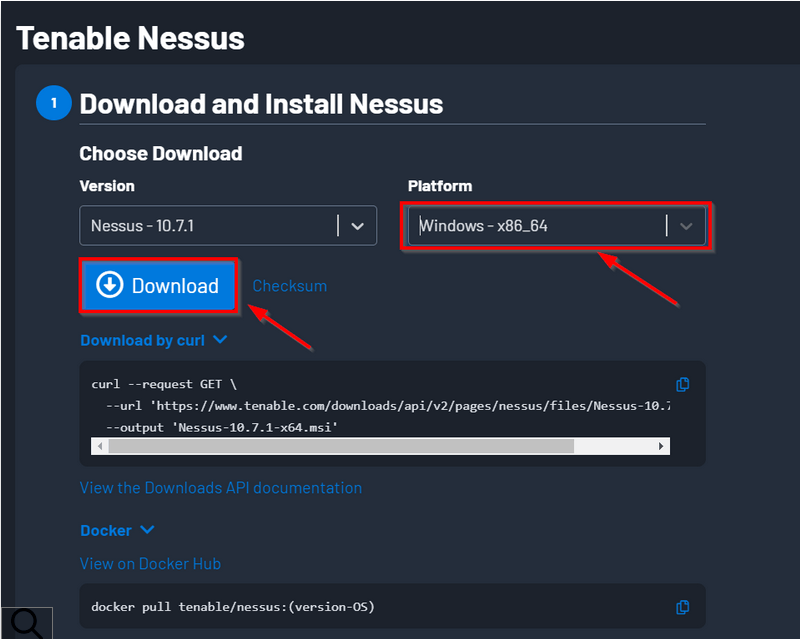Screen dimensions: 800x639
Task: Open View the Downloads API documentation
Action: tap(221, 488)
